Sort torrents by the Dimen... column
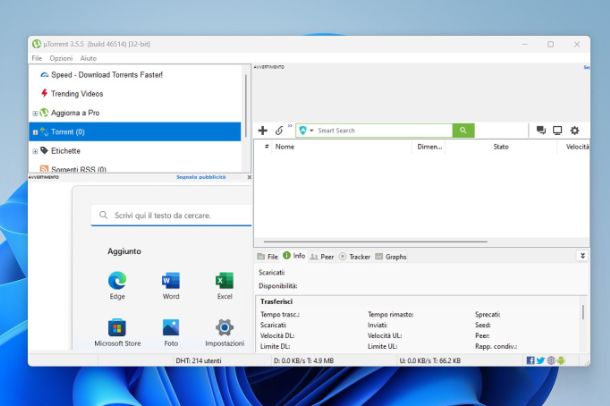610x406 pixels. pyautogui.click(x=429, y=147)
